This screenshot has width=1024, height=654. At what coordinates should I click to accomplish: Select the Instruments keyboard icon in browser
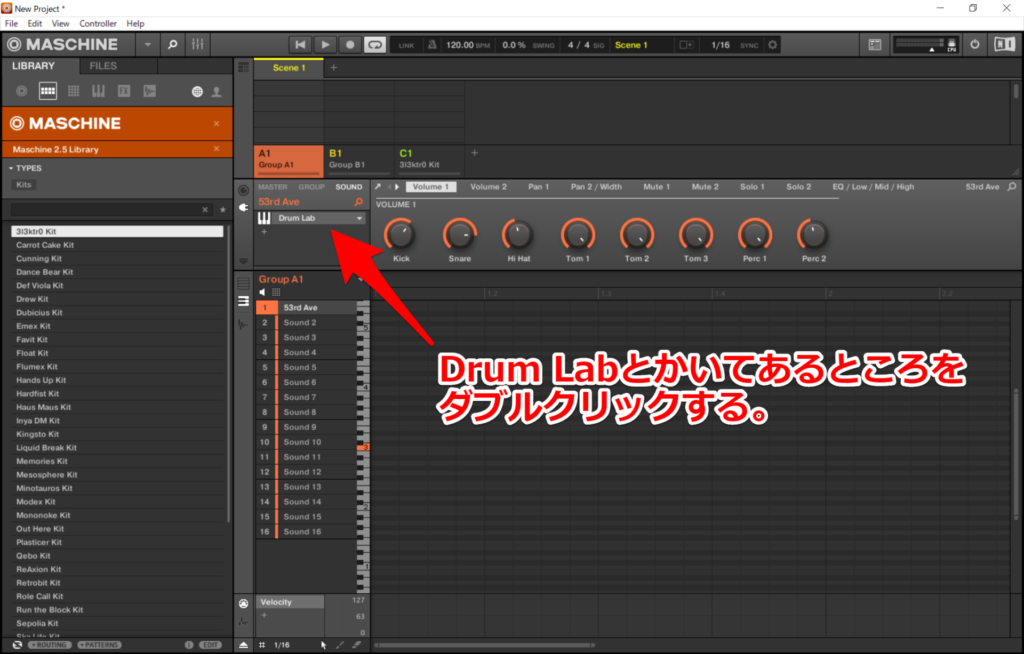[98, 91]
